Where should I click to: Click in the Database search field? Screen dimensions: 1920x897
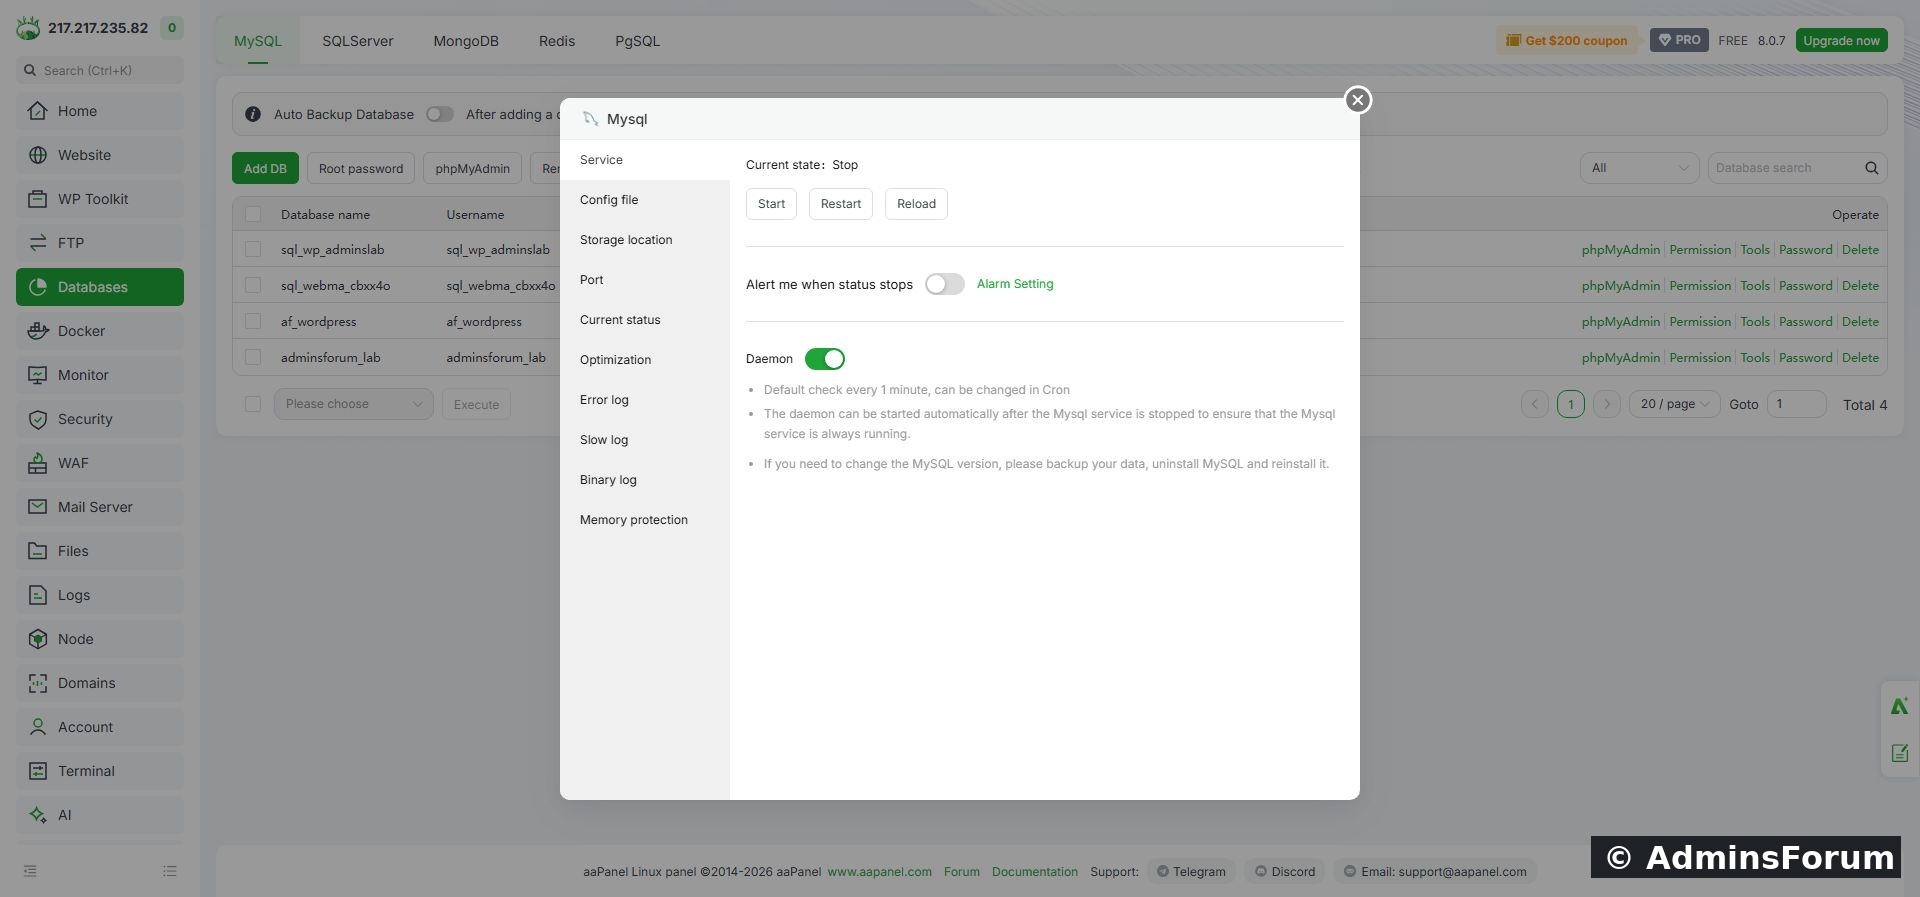1787,168
